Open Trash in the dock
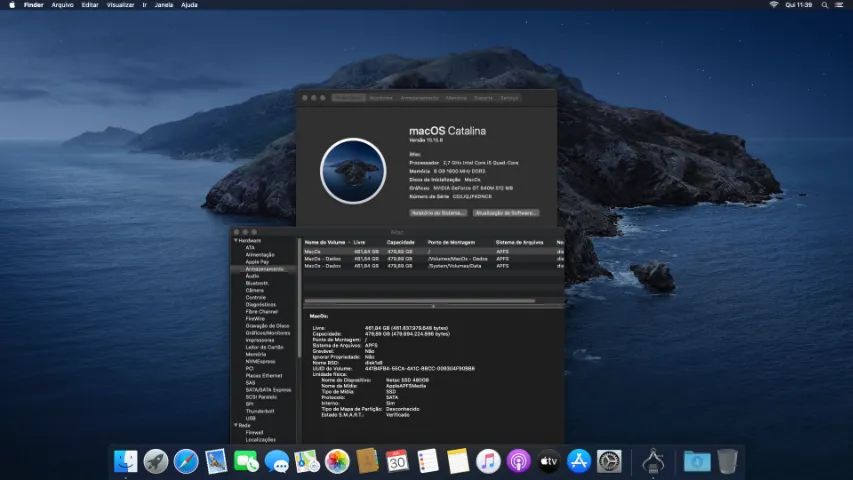 click(727, 461)
